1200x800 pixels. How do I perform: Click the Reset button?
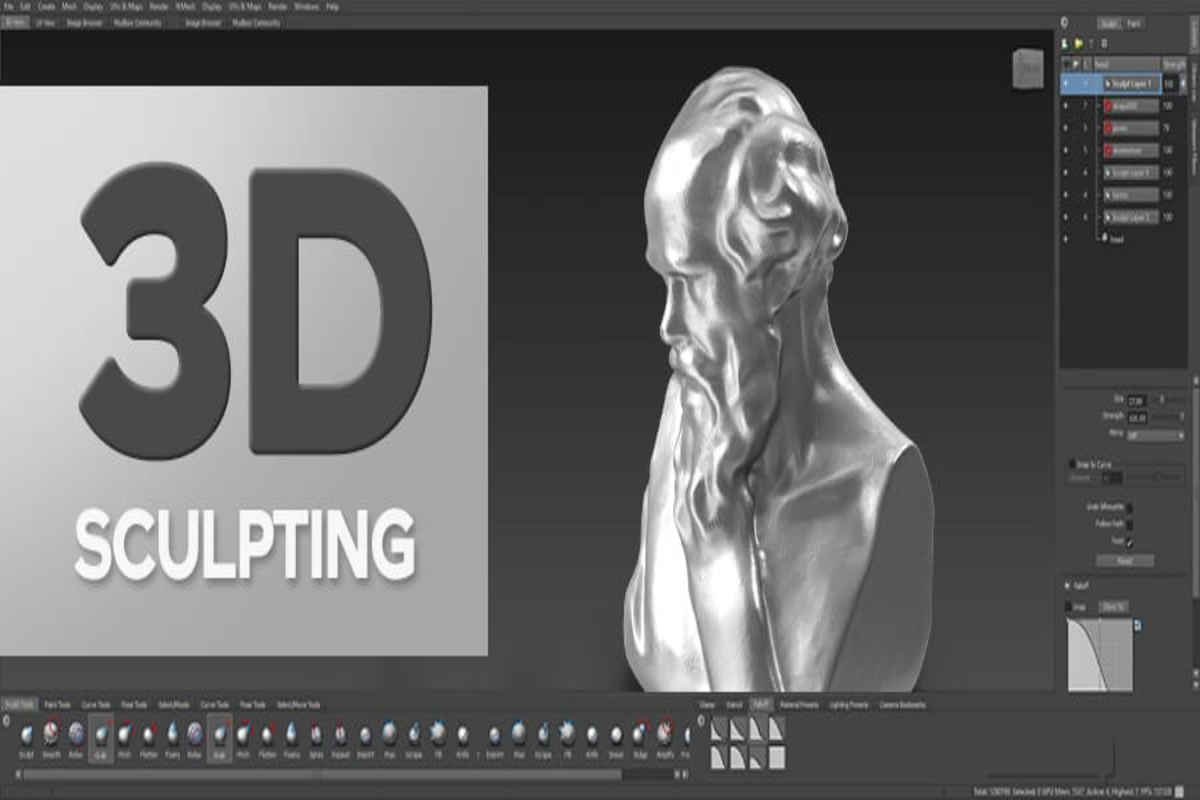[x=1124, y=561]
